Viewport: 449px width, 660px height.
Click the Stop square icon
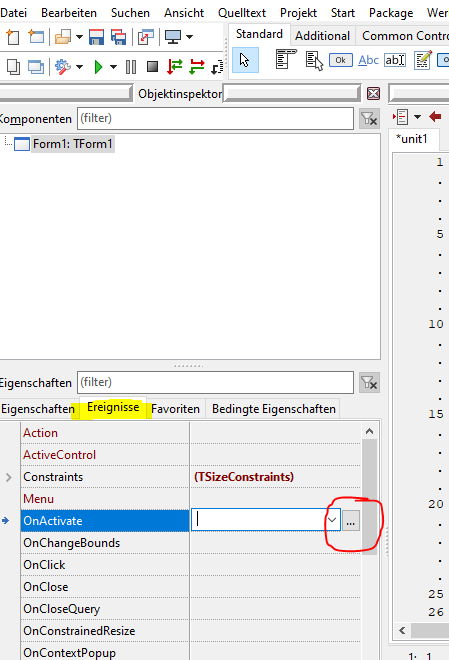(x=152, y=67)
